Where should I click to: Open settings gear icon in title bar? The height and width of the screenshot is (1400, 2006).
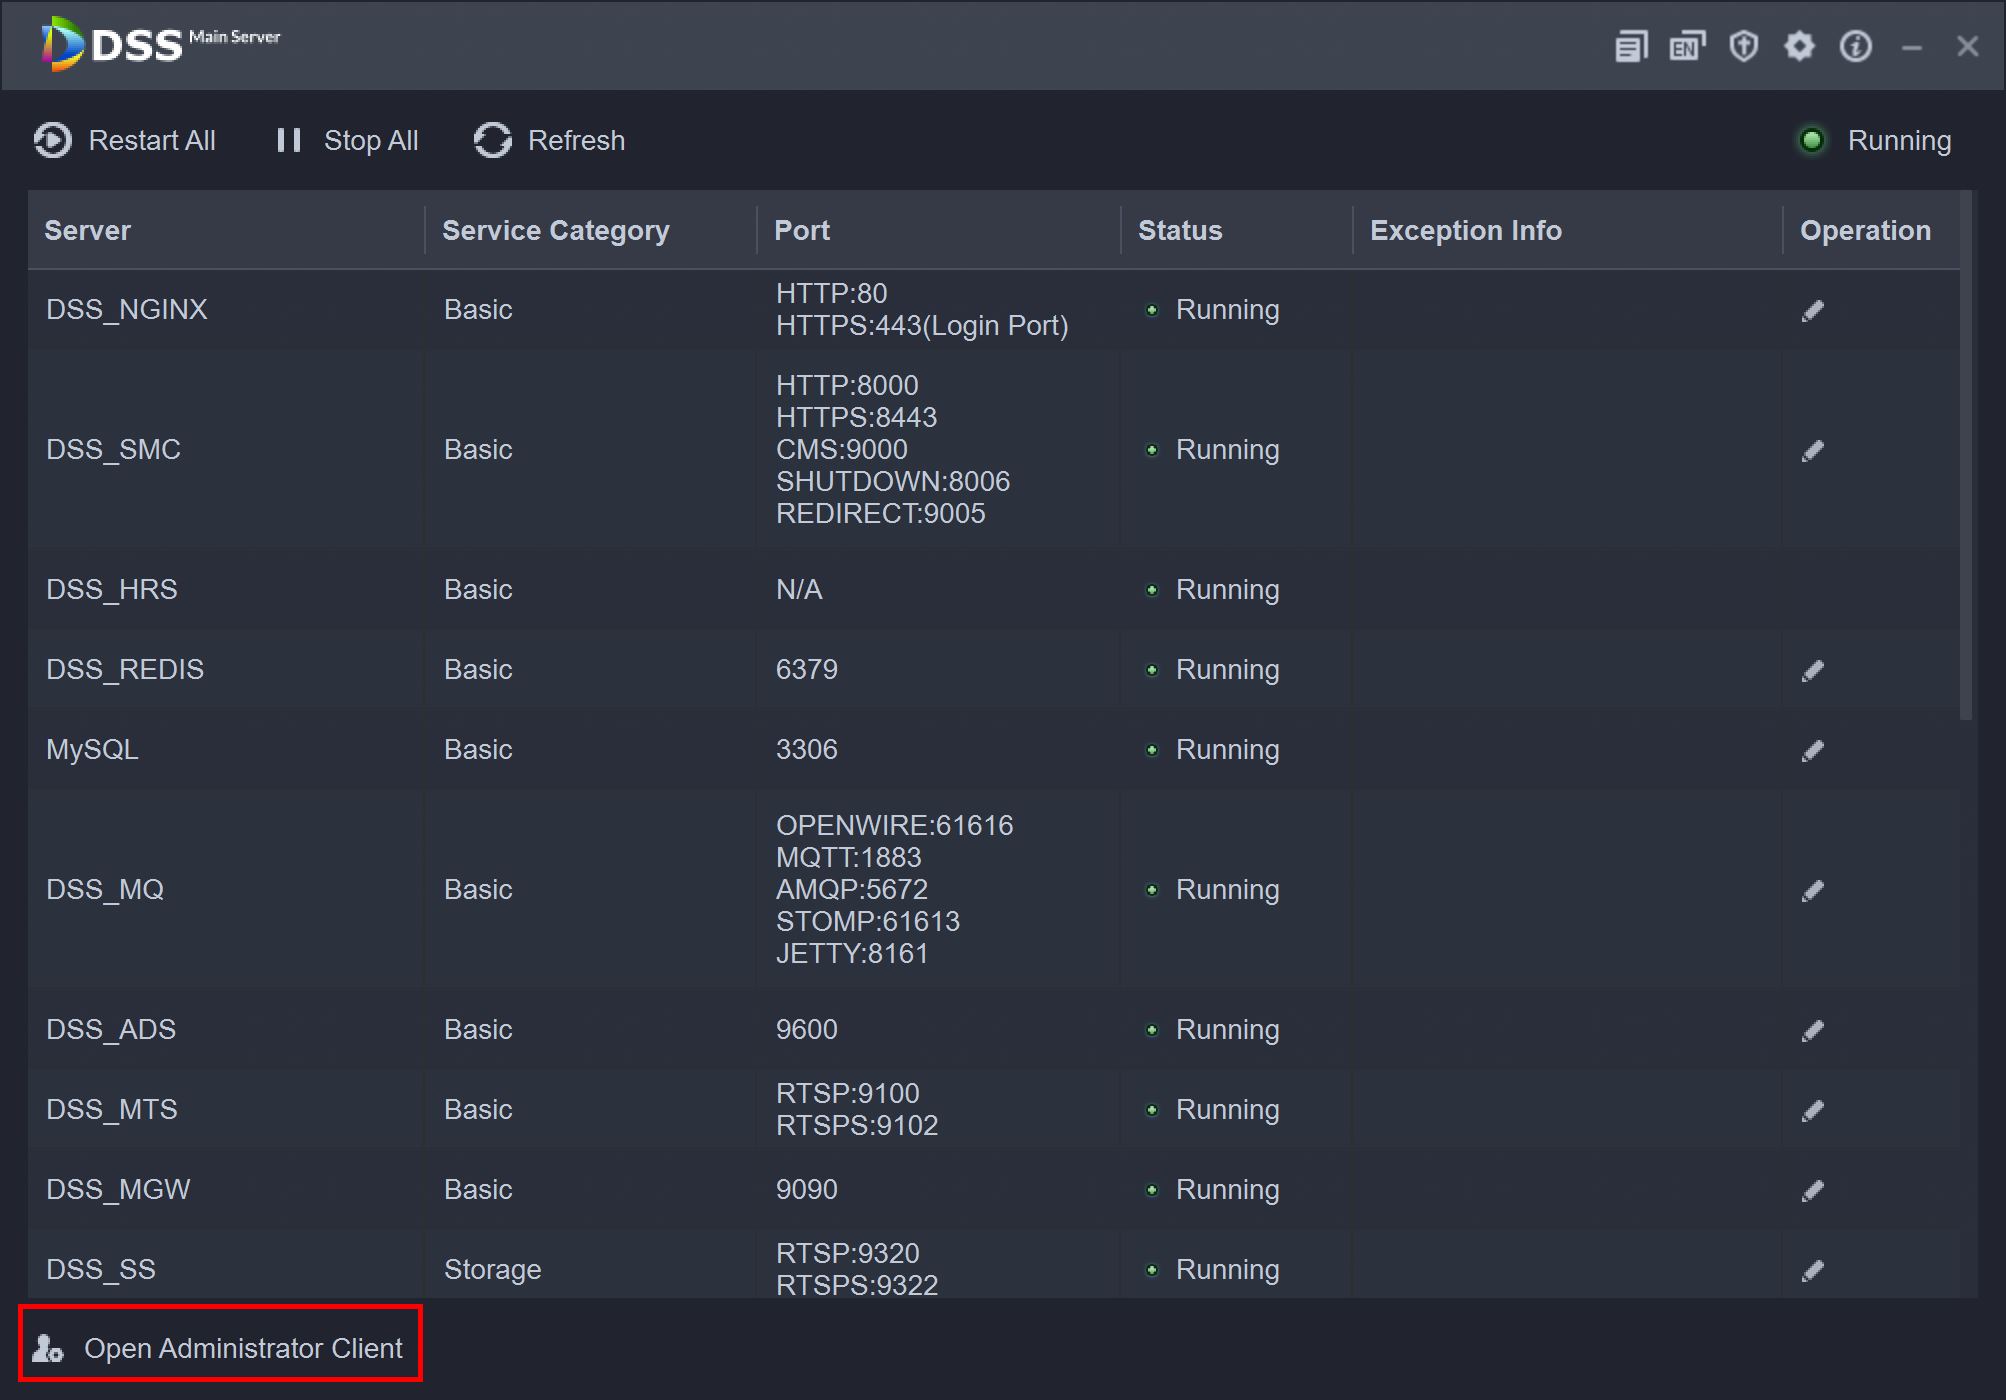tap(1799, 46)
